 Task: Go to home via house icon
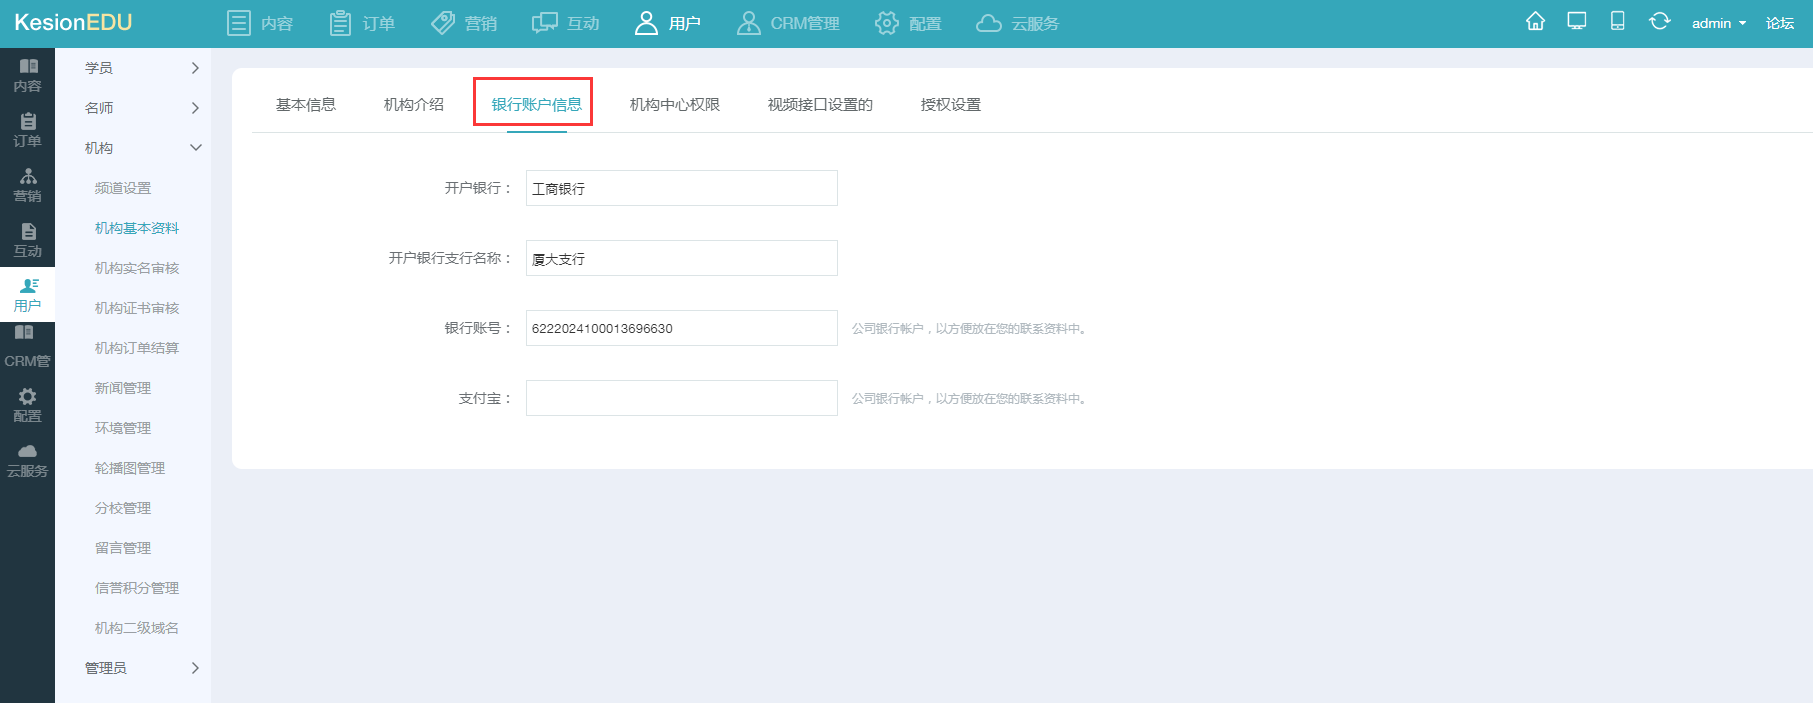click(1536, 21)
